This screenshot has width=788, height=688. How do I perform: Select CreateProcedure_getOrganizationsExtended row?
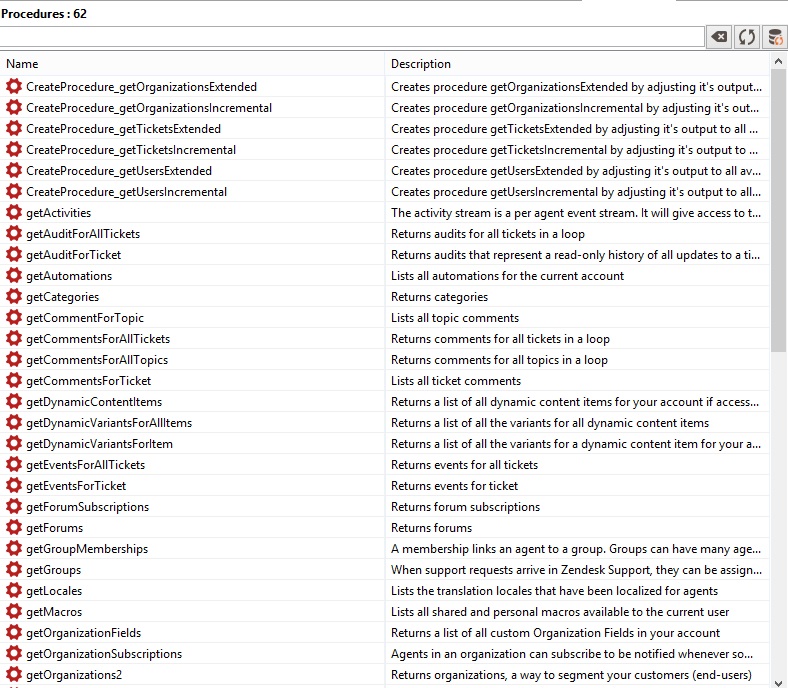click(141, 87)
